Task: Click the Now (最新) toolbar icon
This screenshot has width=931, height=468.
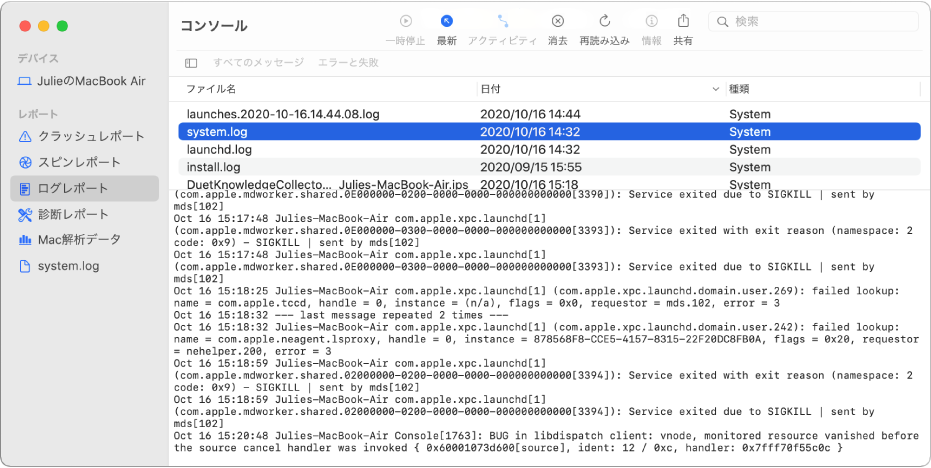Action: [x=446, y=21]
